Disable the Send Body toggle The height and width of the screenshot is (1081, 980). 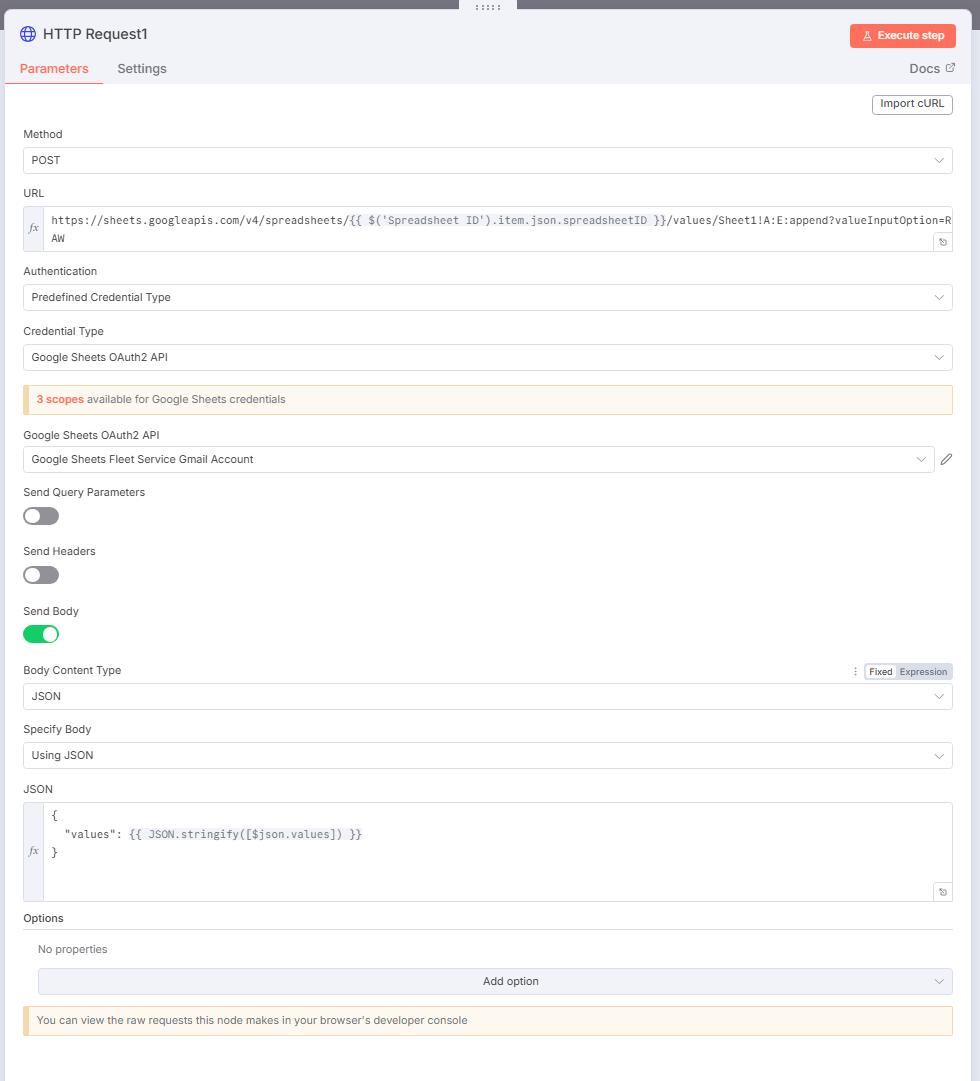[41, 634]
